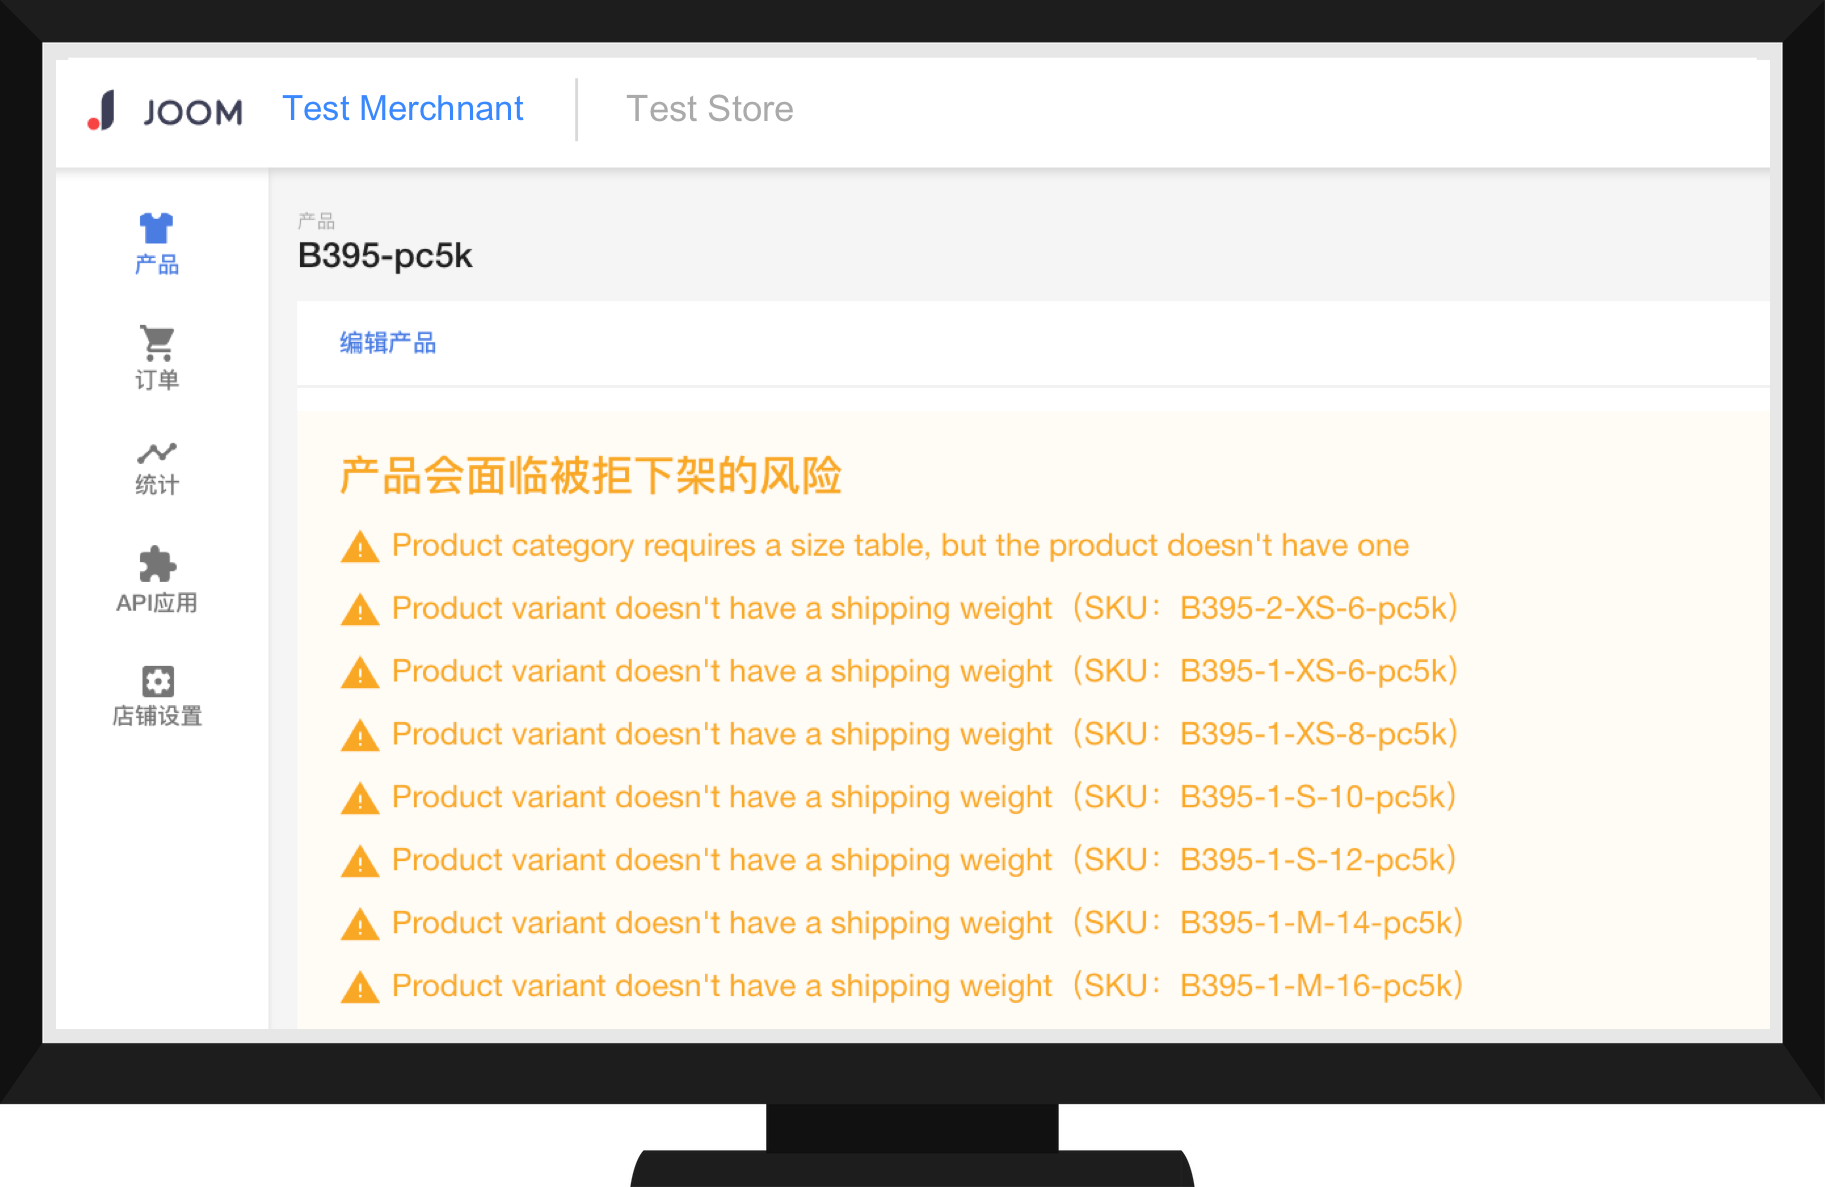Image resolution: width=1825 pixels, height=1187 pixels.
Task: Click the 产品 breadcrumb label above the title
Action: (316, 221)
